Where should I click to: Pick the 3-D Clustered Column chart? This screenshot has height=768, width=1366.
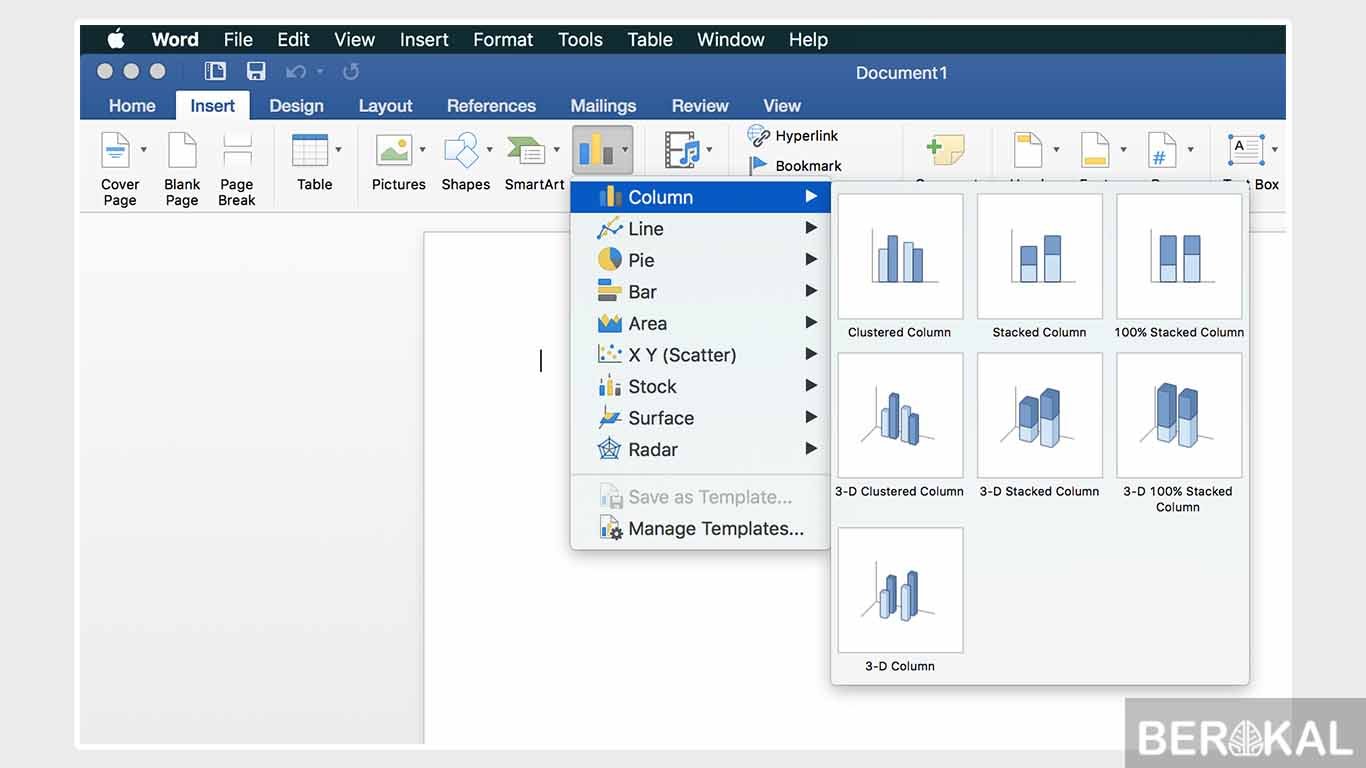pyautogui.click(x=900, y=415)
